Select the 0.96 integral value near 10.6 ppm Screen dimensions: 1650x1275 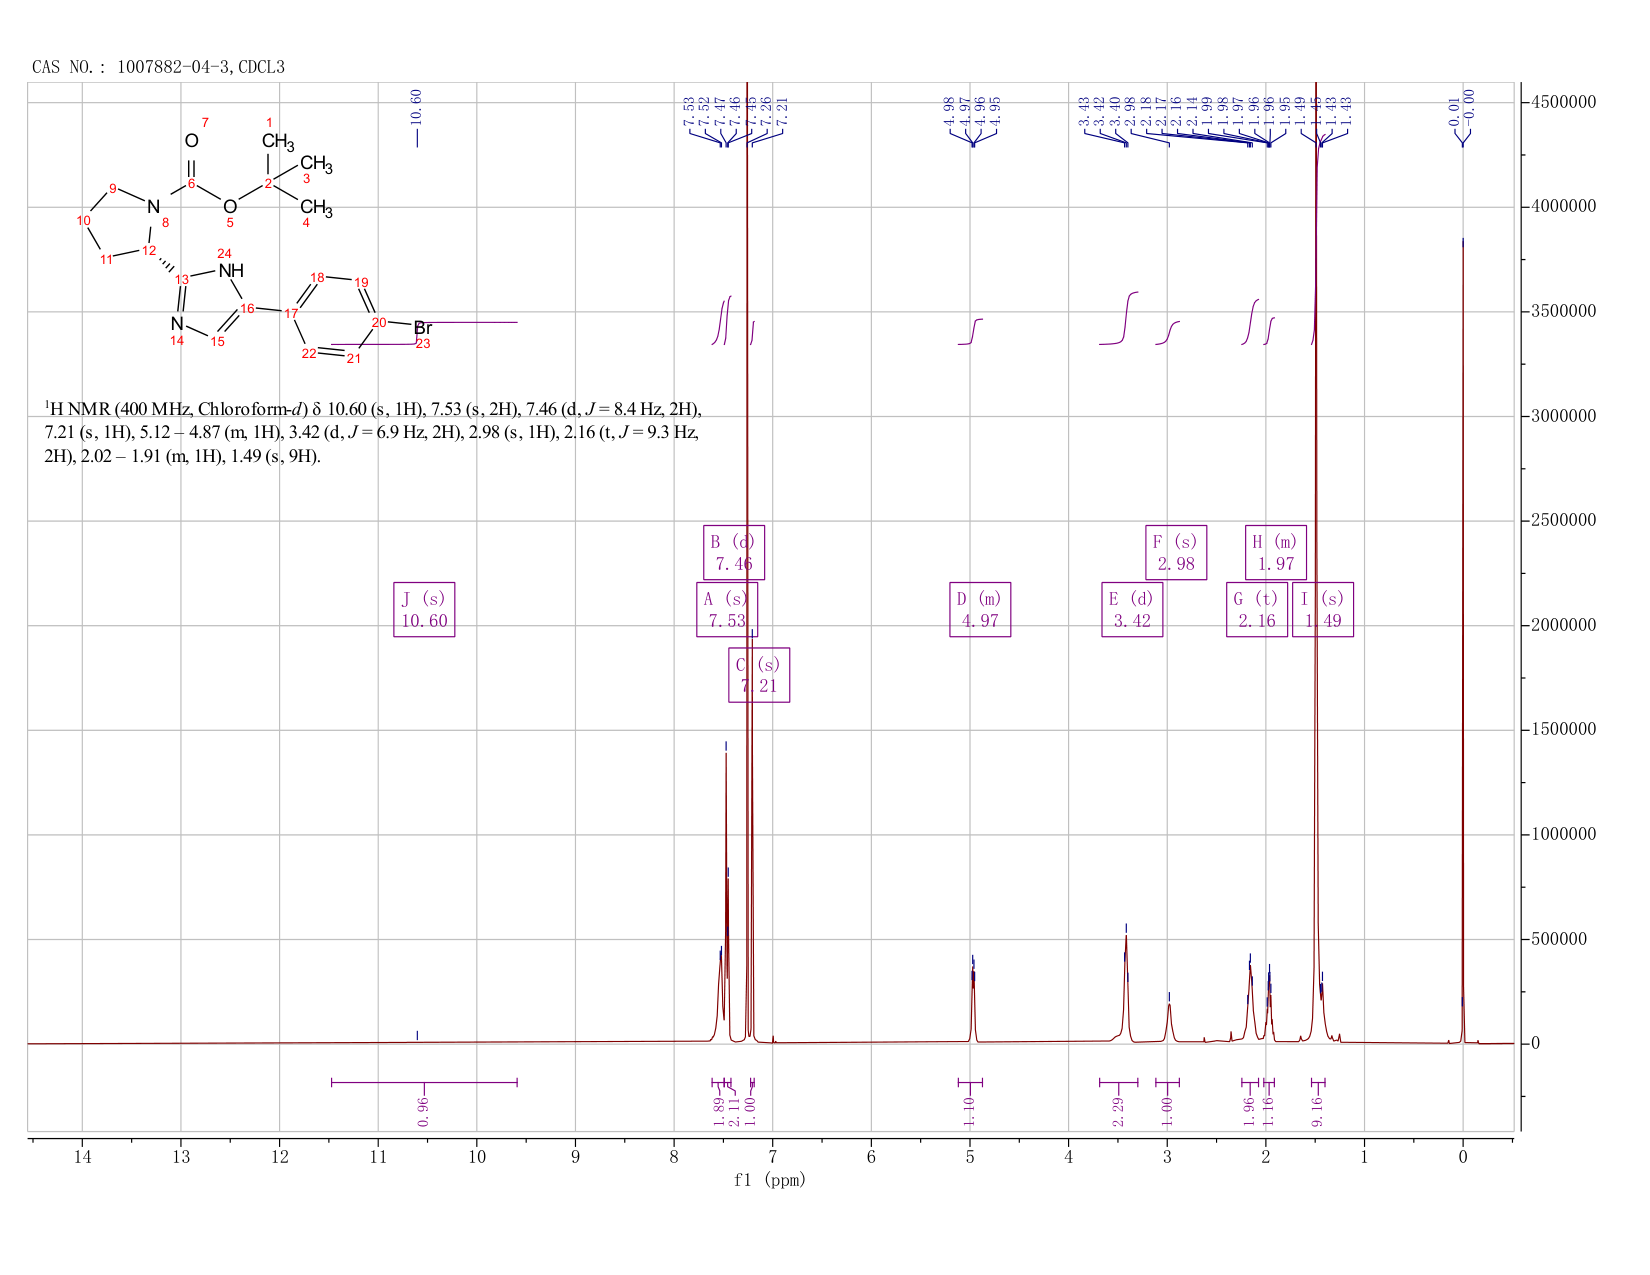pyautogui.click(x=423, y=1111)
